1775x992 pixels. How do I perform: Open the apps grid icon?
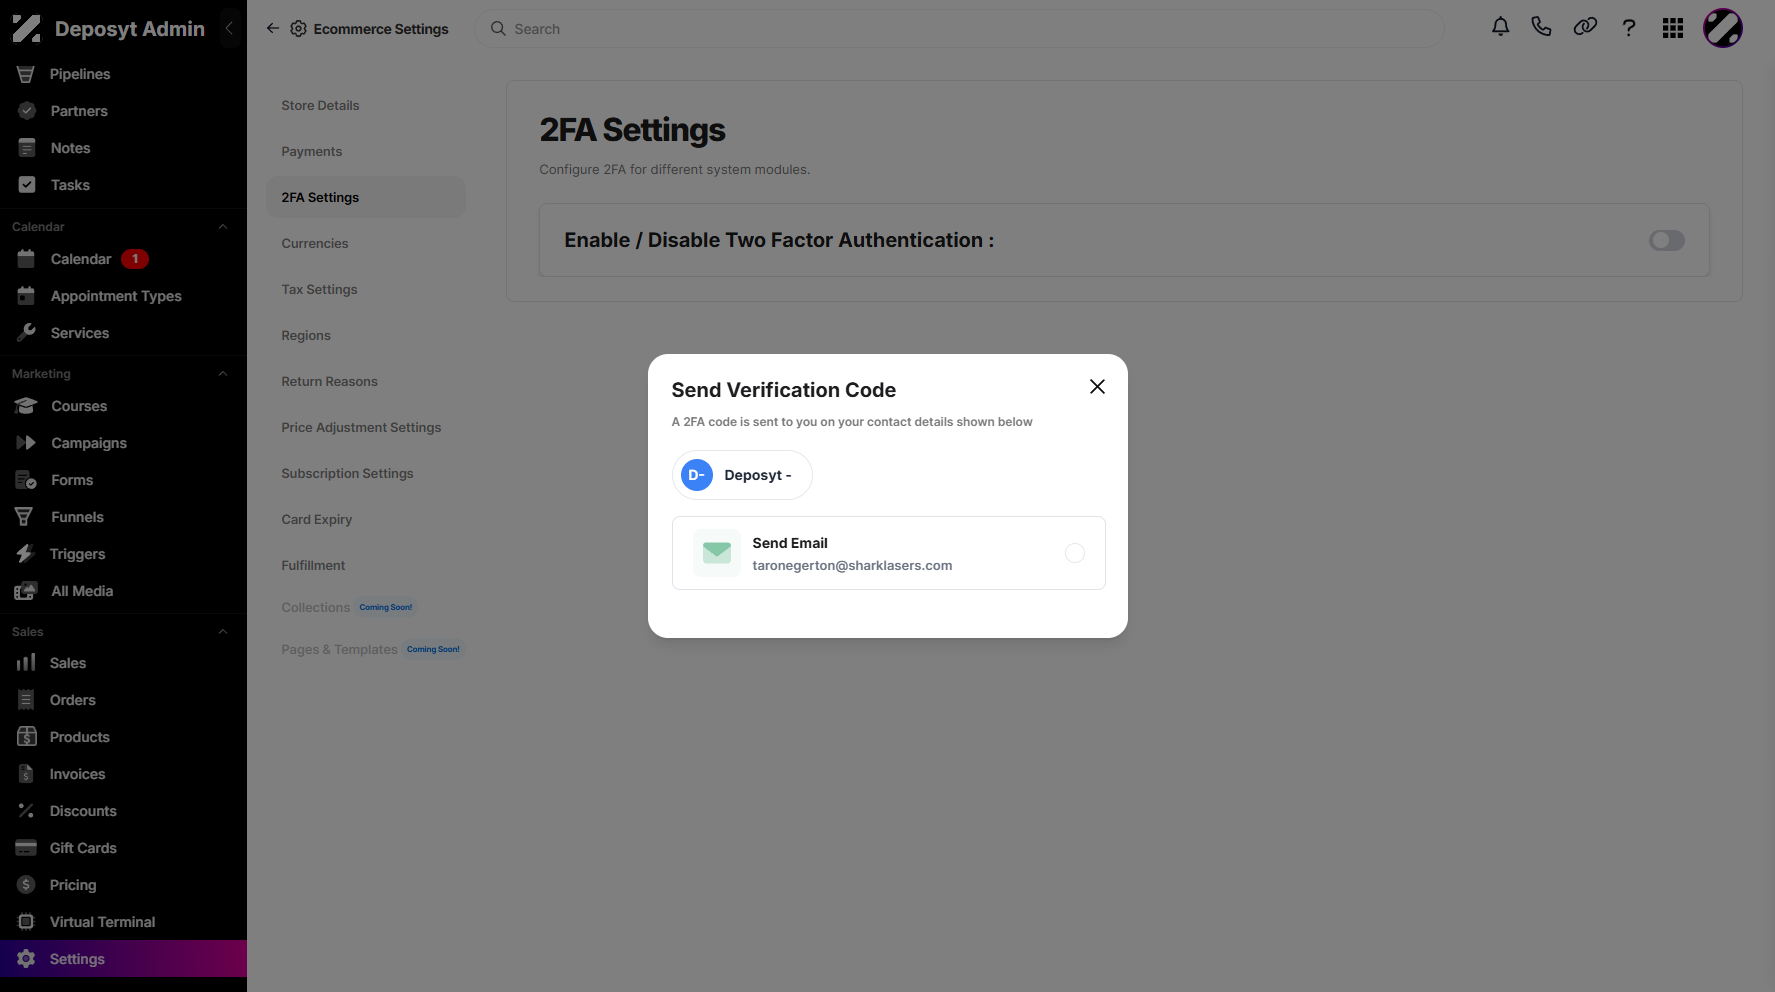click(1673, 28)
